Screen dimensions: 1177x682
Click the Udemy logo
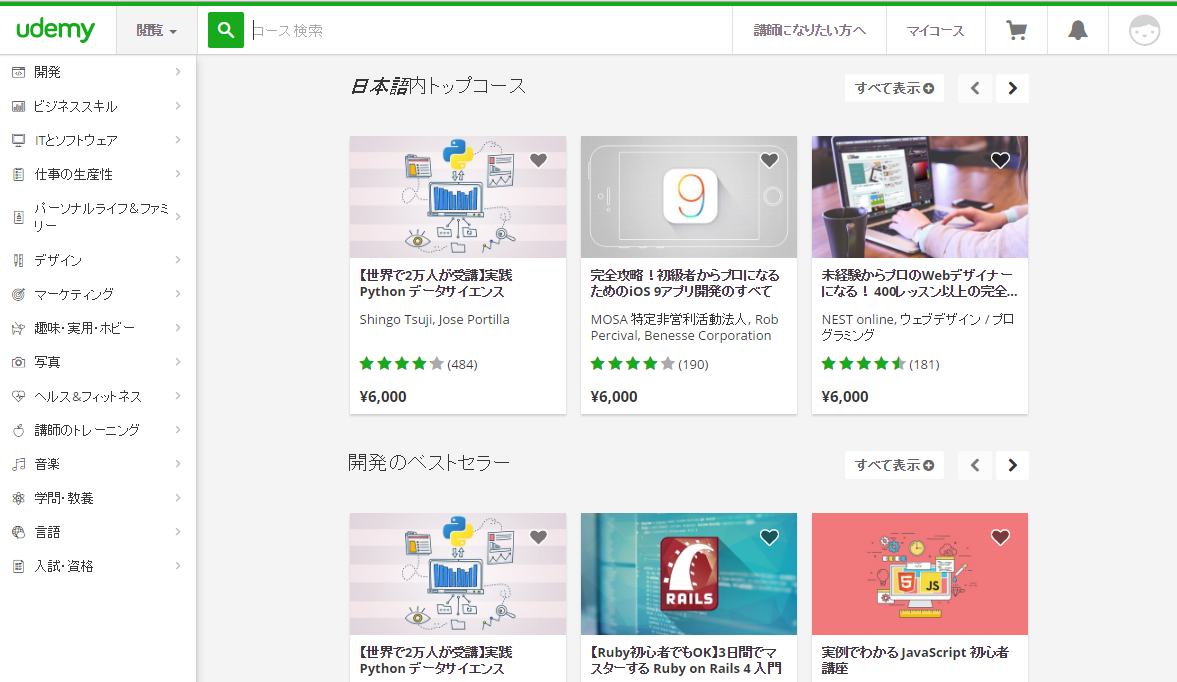pos(56,30)
